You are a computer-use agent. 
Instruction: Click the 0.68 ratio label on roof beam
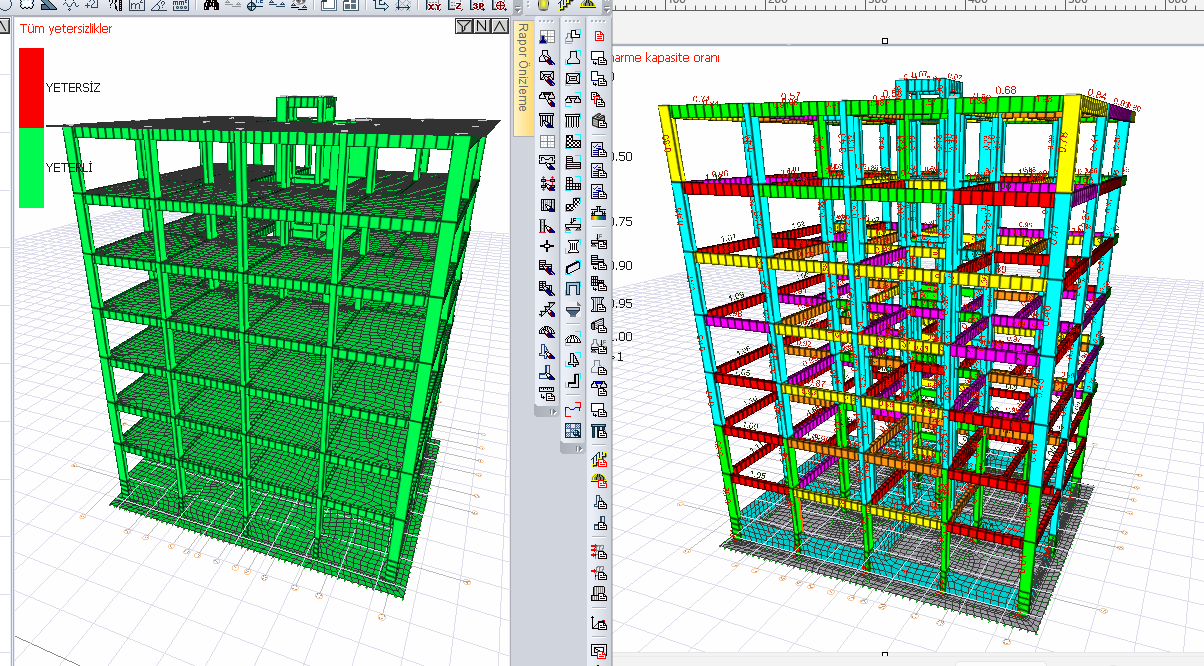(1005, 91)
